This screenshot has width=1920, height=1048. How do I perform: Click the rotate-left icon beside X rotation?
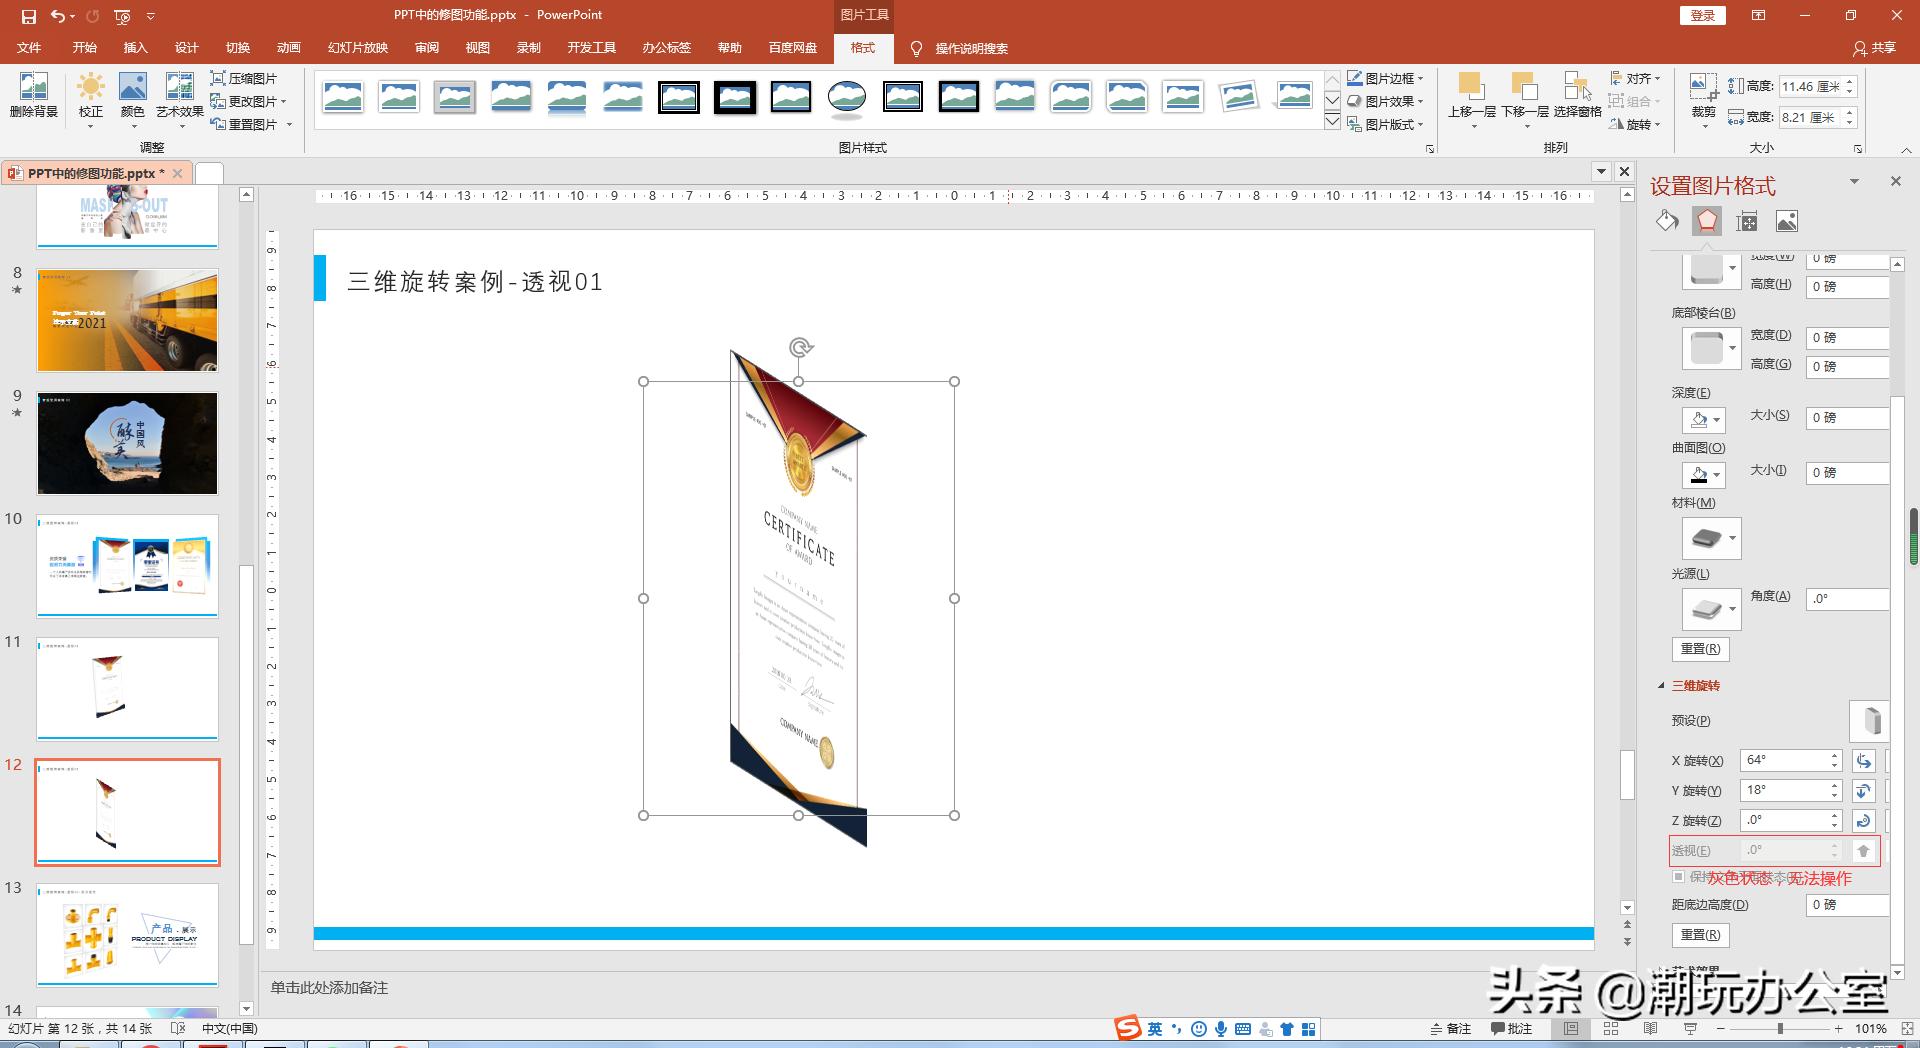pyautogui.click(x=1863, y=761)
